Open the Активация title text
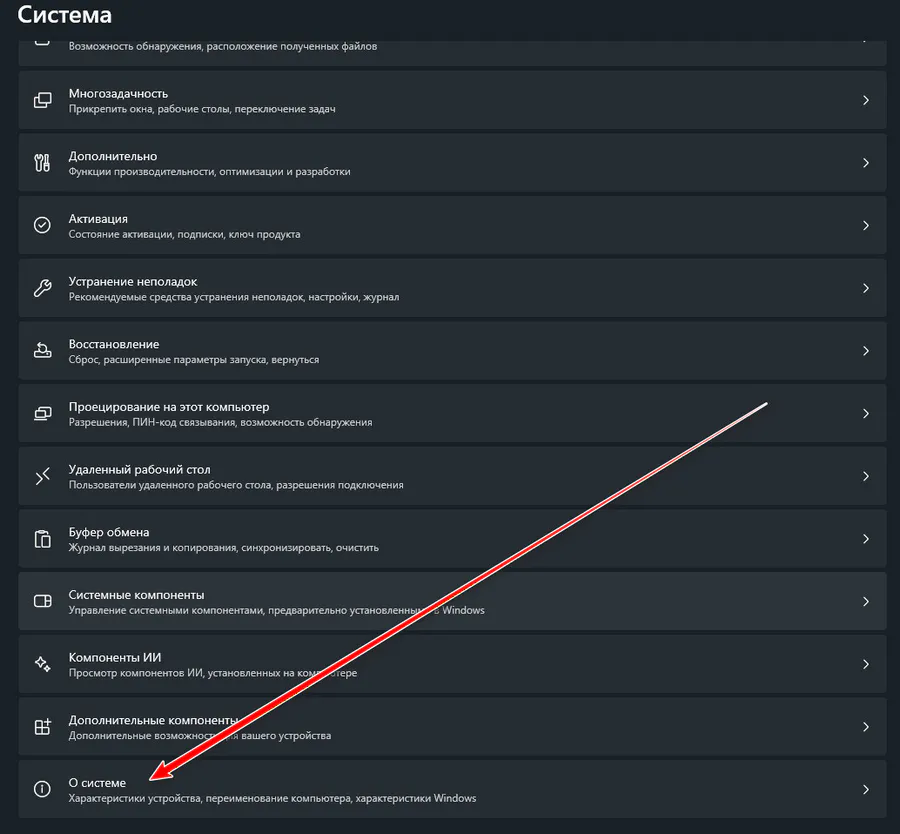The height and width of the screenshot is (834, 900). [x=98, y=219]
